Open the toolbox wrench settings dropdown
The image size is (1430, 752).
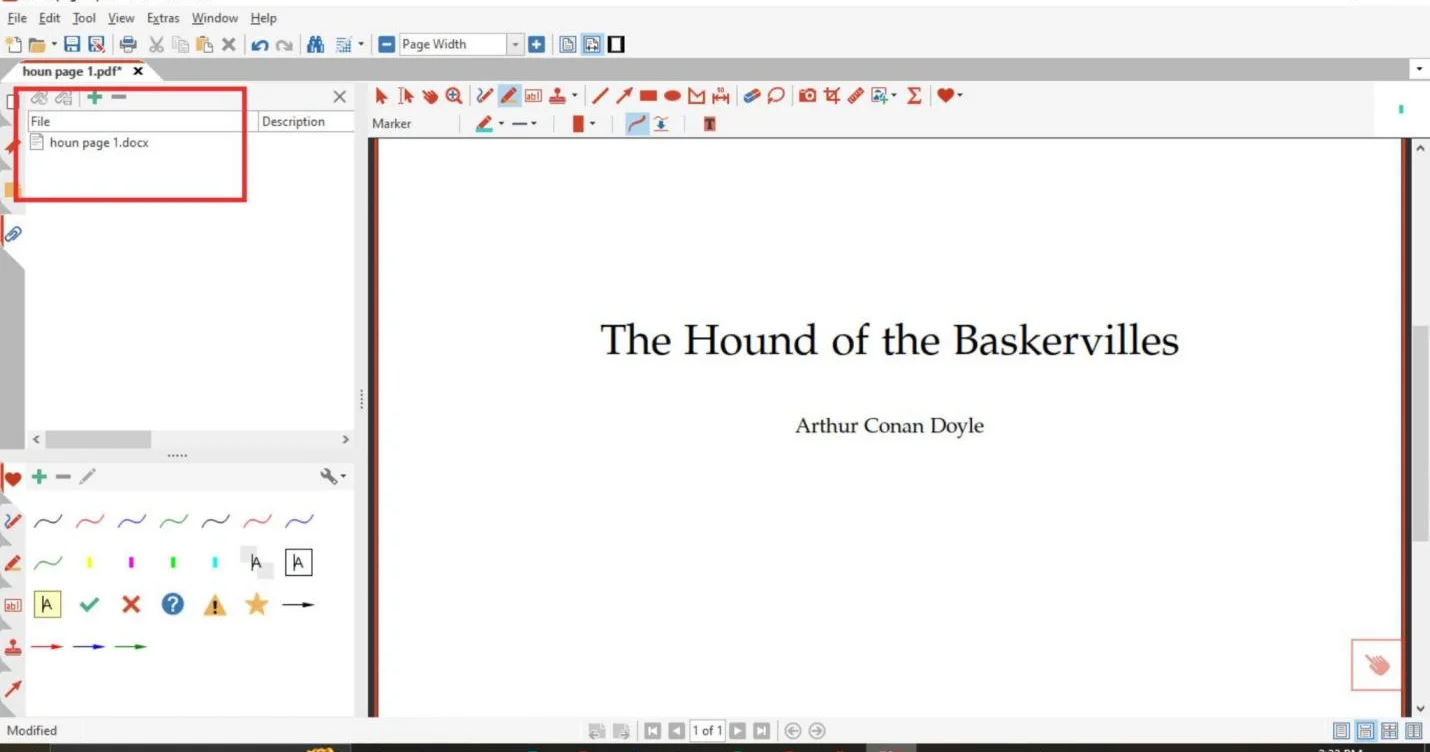point(333,477)
